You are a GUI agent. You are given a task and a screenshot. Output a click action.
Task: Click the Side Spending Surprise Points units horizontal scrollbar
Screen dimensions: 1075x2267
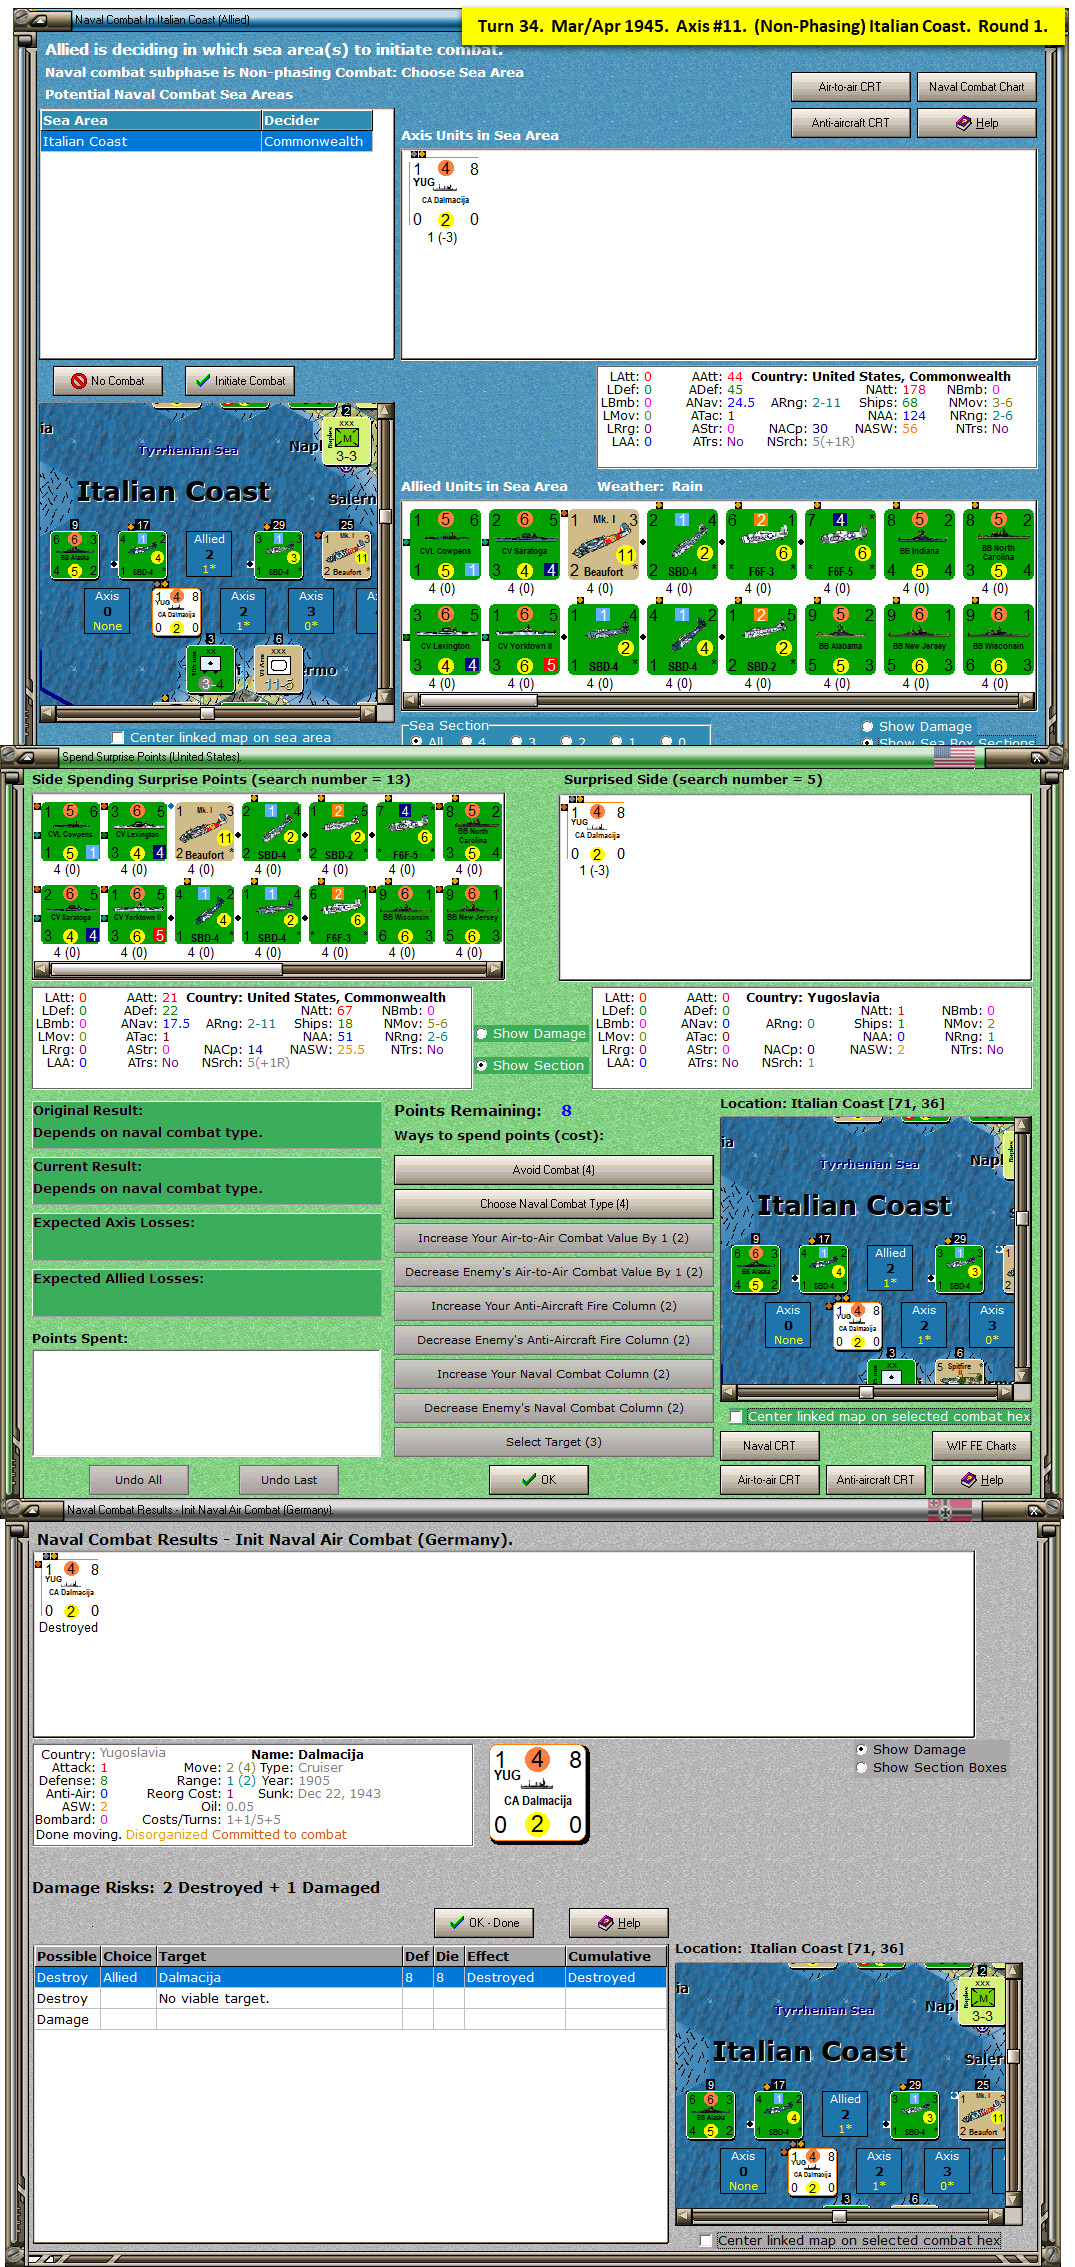point(268,969)
